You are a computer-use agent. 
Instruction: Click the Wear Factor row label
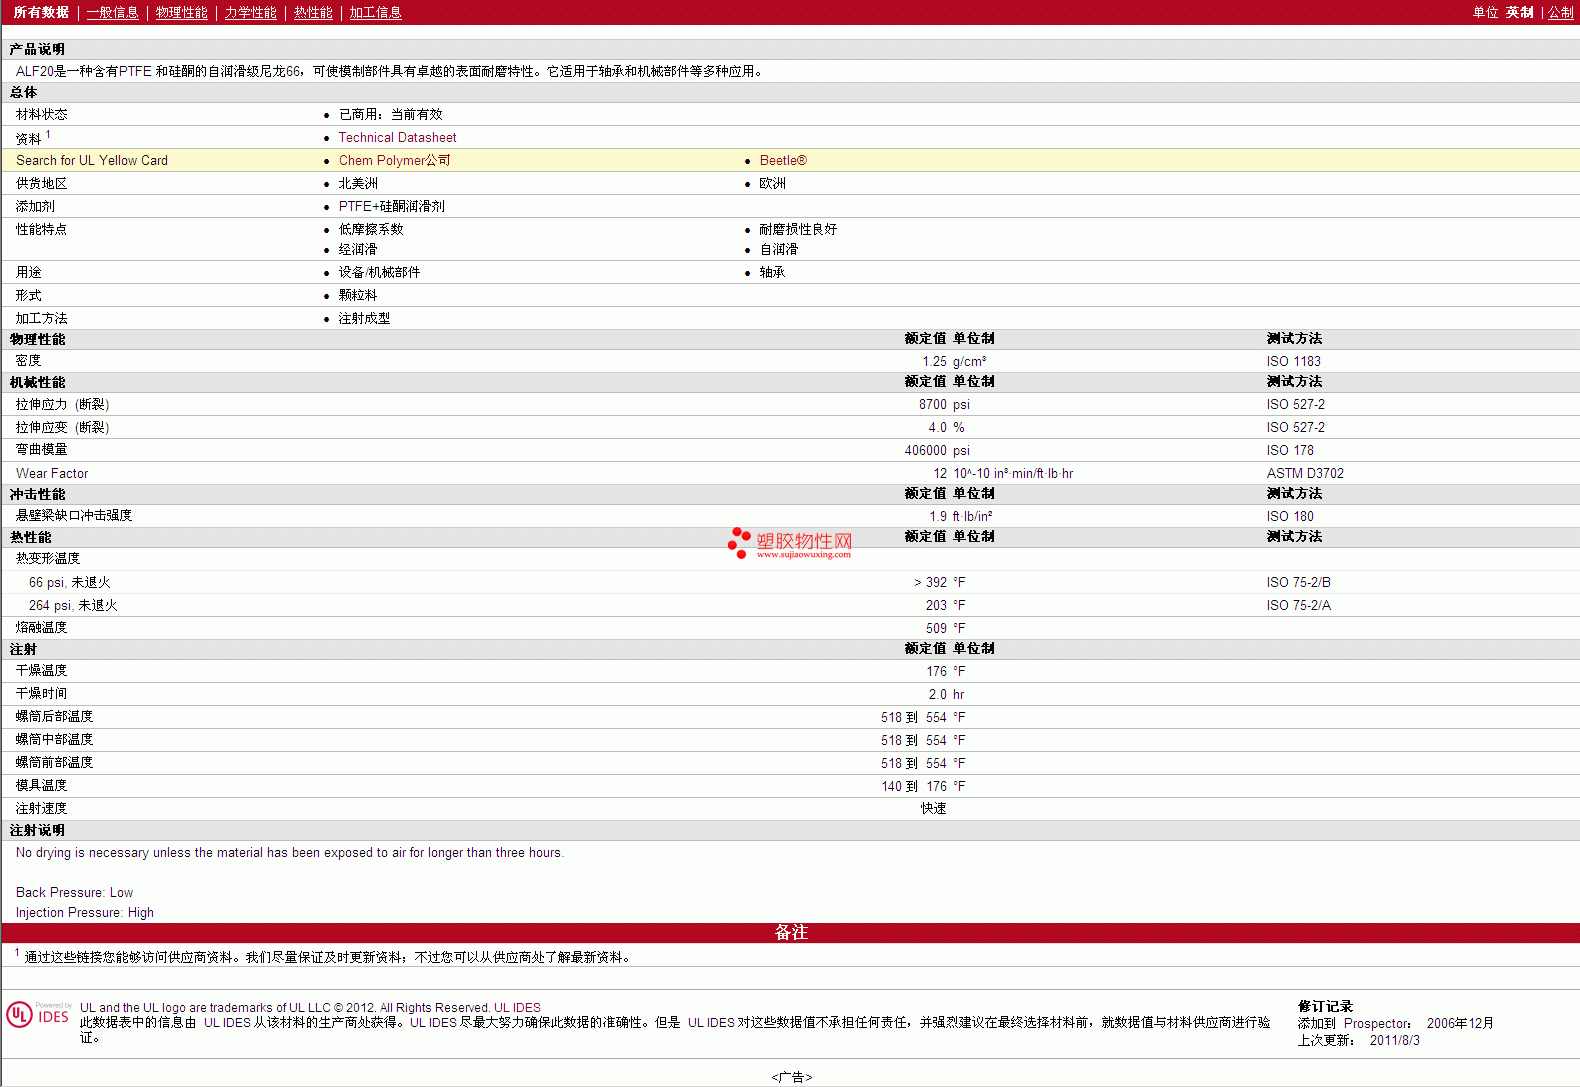coord(52,473)
